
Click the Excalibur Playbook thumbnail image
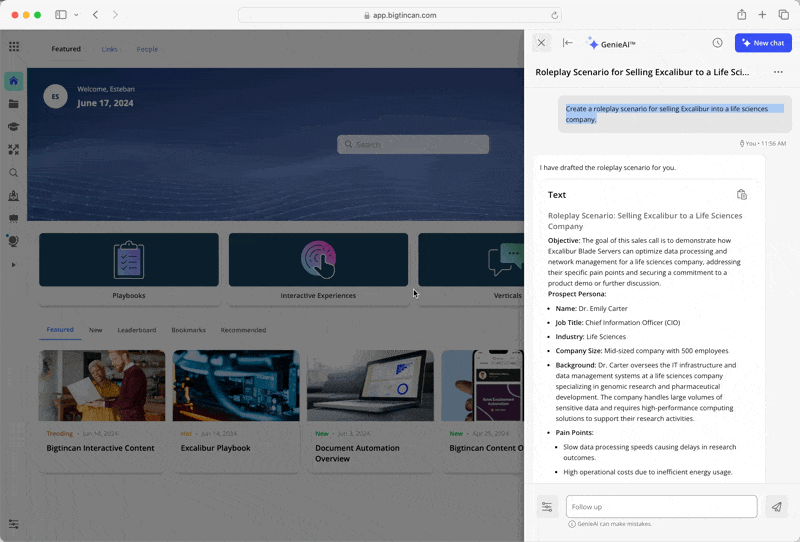coord(236,385)
